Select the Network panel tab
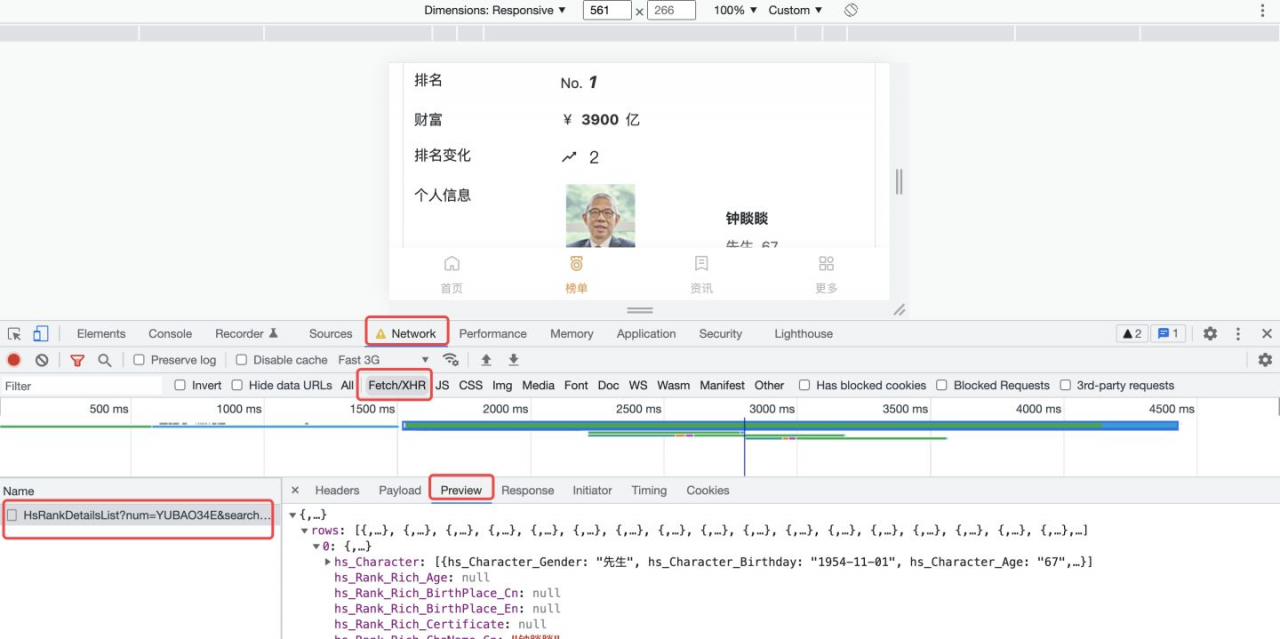 tap(407, 334)
